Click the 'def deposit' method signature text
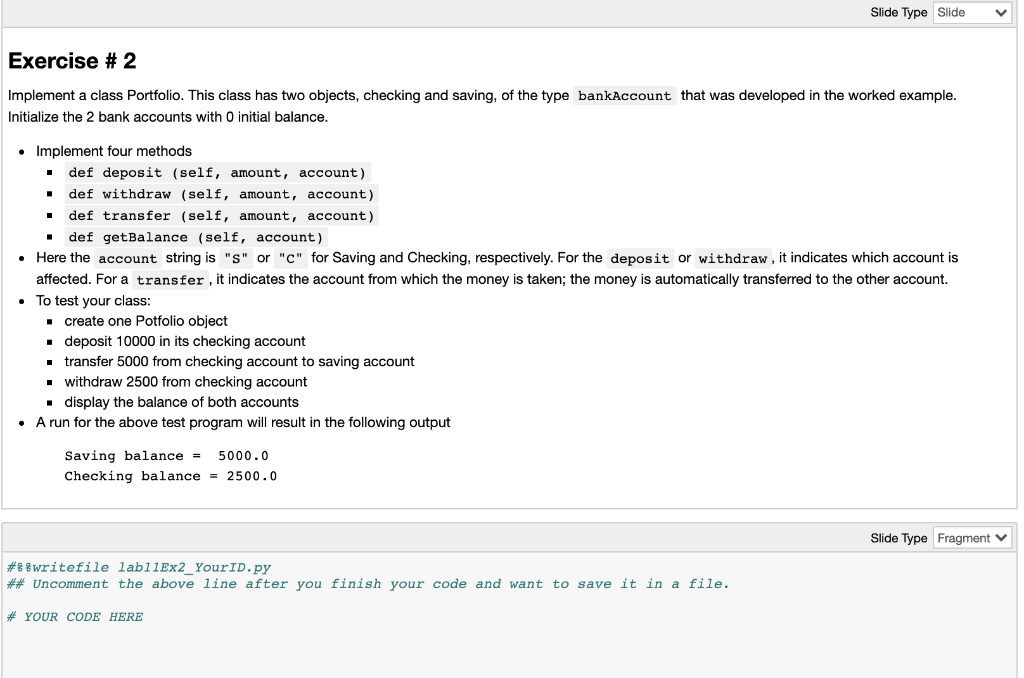The image size is (1024, 678). tap(217, 172)
